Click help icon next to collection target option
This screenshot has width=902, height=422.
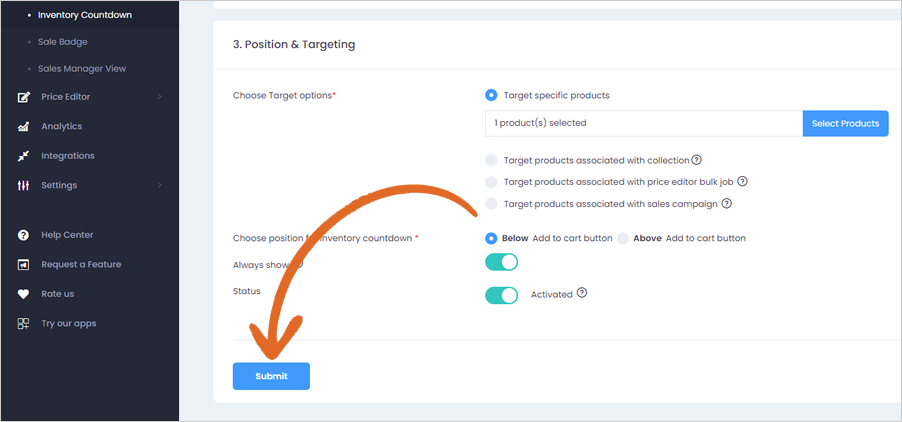coord(697,160)
